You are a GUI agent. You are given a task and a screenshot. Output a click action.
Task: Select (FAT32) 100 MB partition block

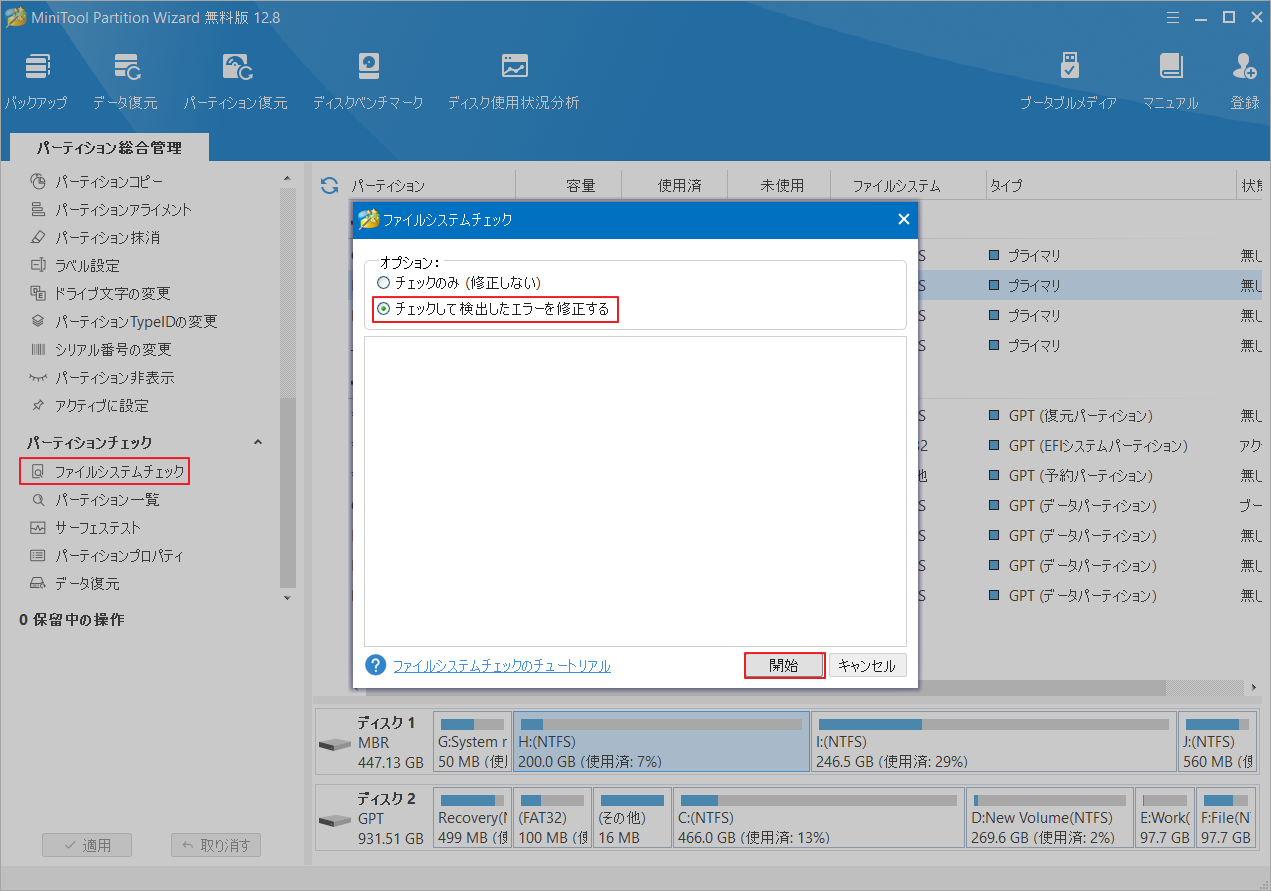552,818
